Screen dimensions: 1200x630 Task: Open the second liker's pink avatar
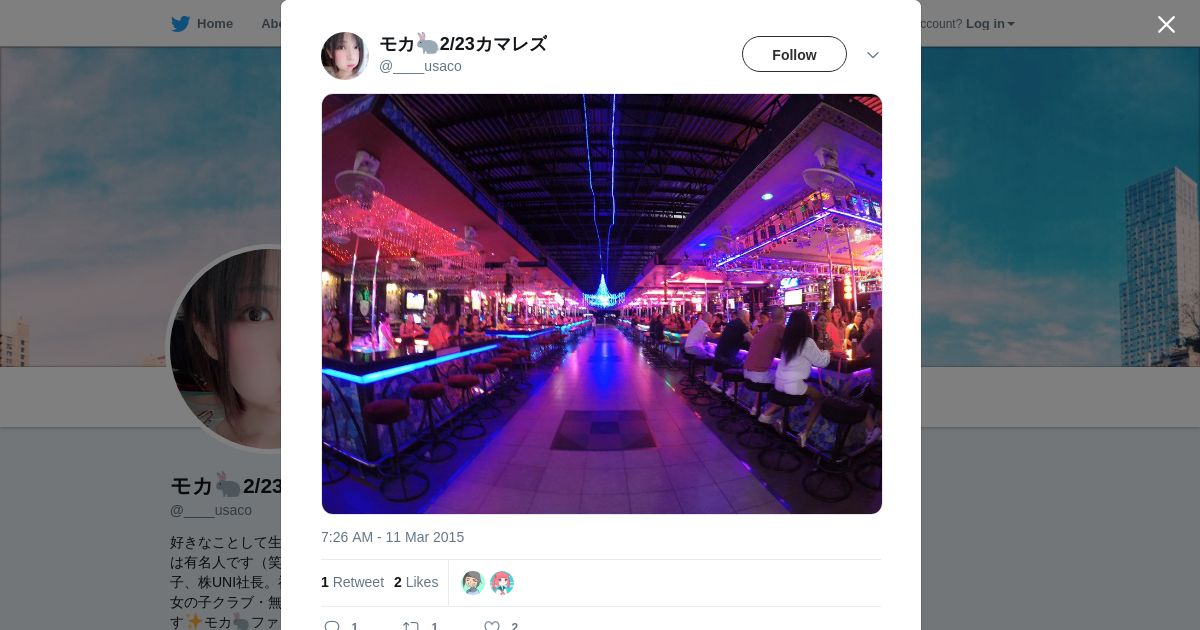click(x=502, y=583)
